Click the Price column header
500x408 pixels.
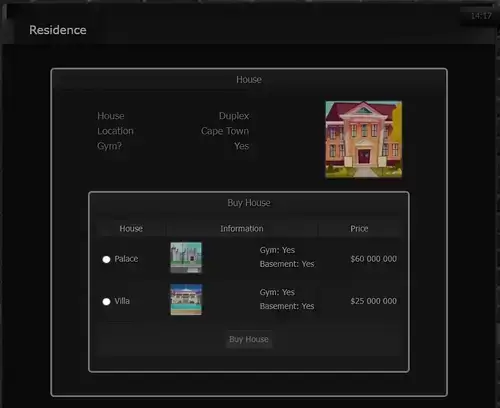(359, 229)
